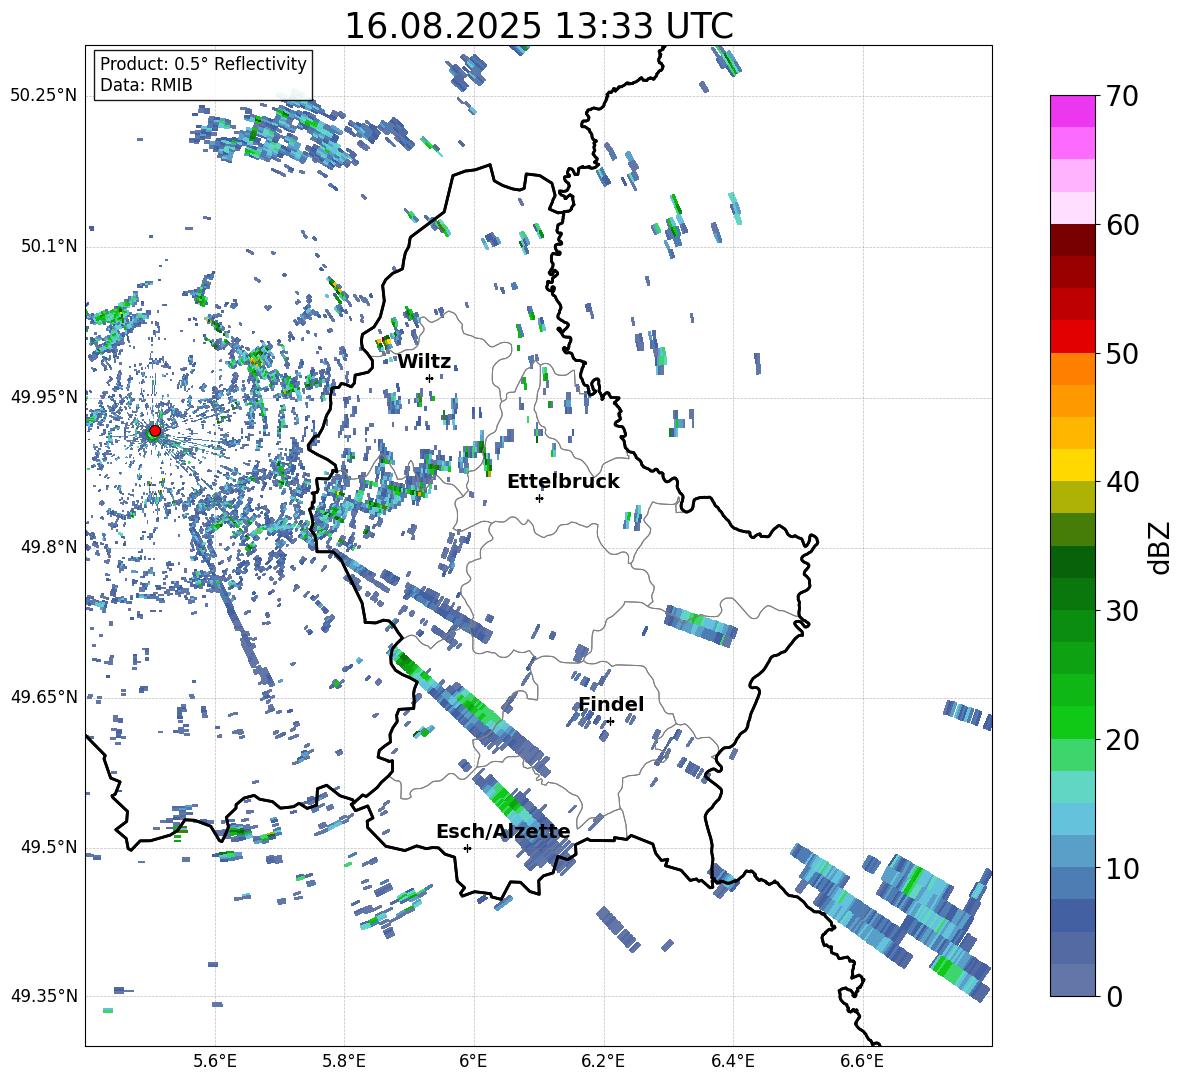Click the red radar site marker
The height and width of the screenshot is (1081, 1184).
tap(155, 430)
